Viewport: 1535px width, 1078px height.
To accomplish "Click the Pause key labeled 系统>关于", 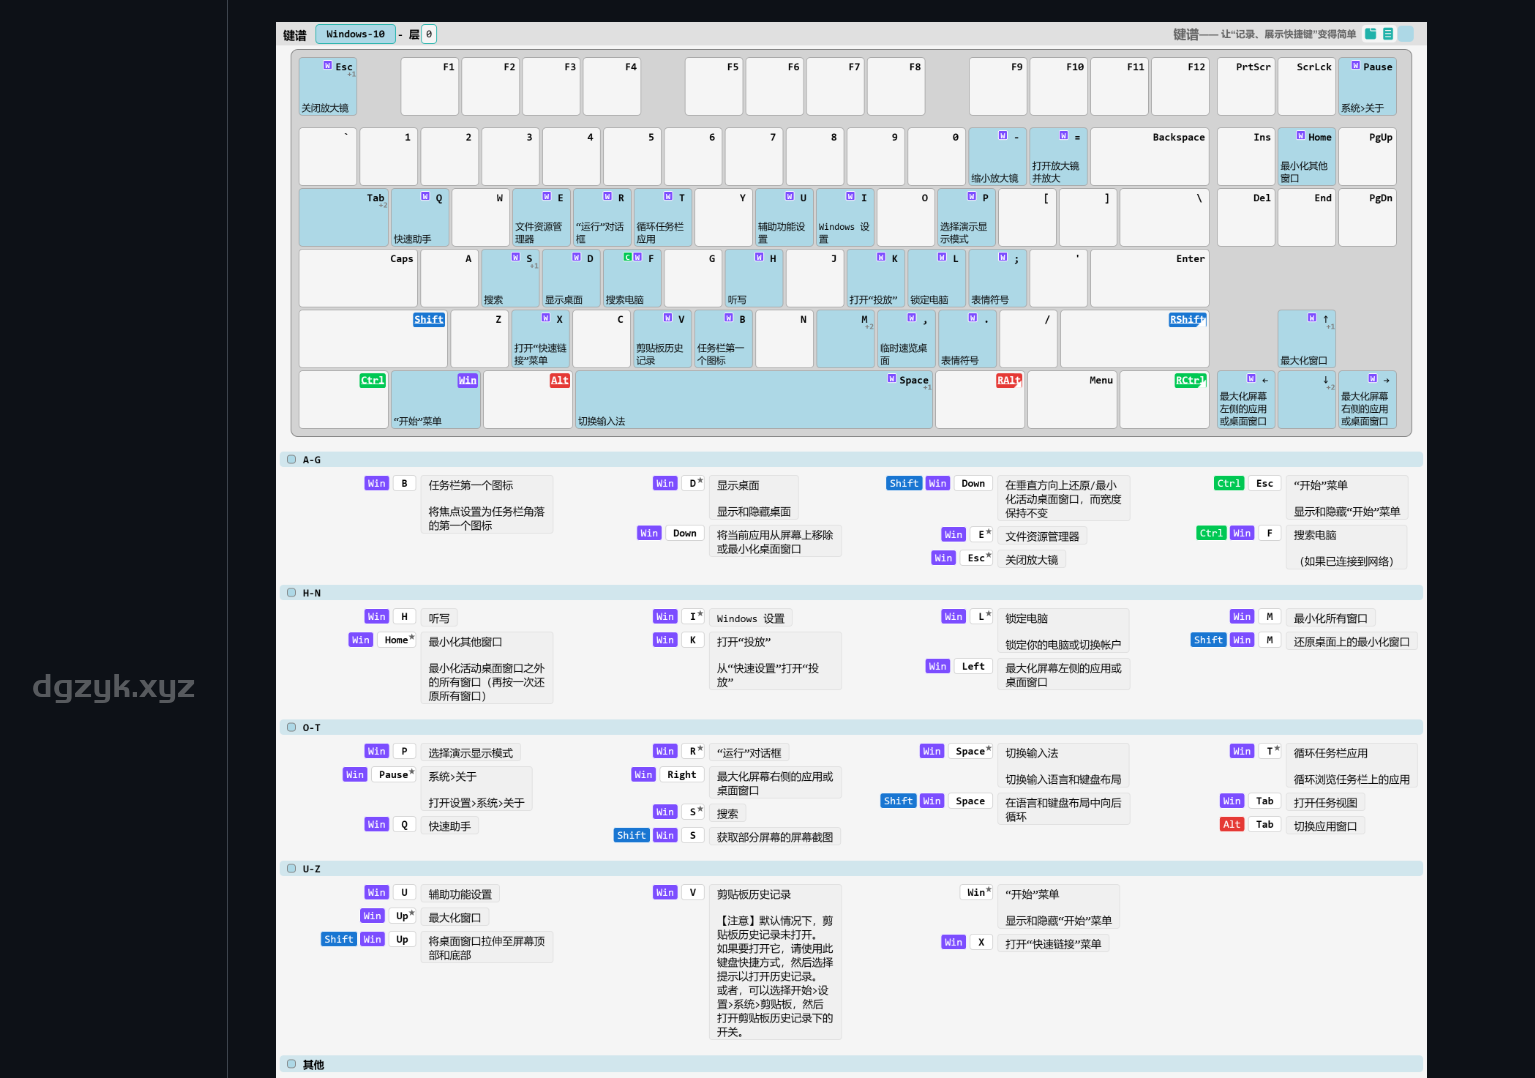I will pyautogui.click(x=1367, y=87).
